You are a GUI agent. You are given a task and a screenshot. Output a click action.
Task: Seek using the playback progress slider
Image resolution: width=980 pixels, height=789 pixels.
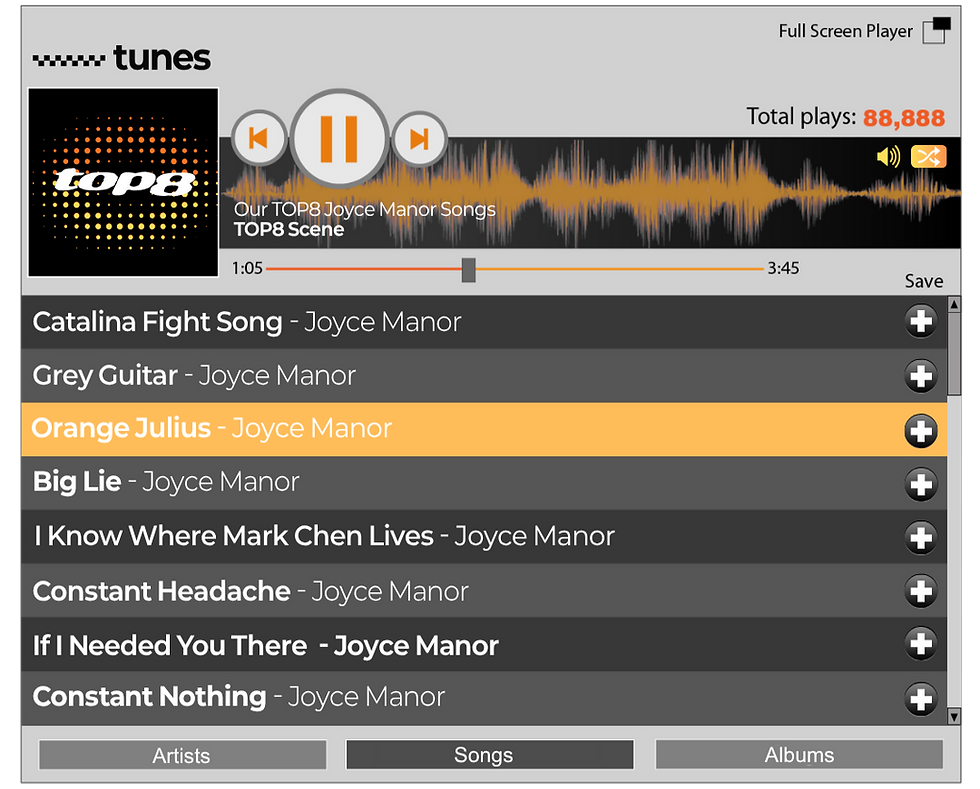pos(468,269)
